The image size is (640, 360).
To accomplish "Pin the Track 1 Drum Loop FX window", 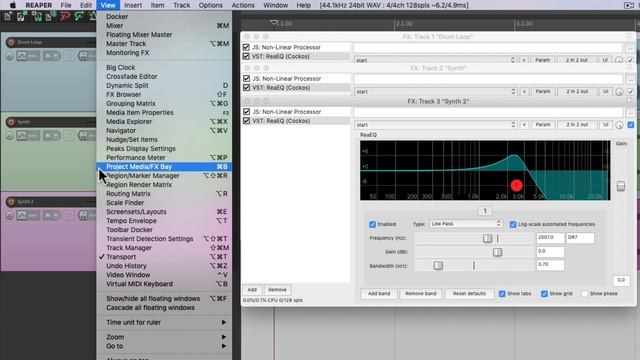I will (629, 37).
